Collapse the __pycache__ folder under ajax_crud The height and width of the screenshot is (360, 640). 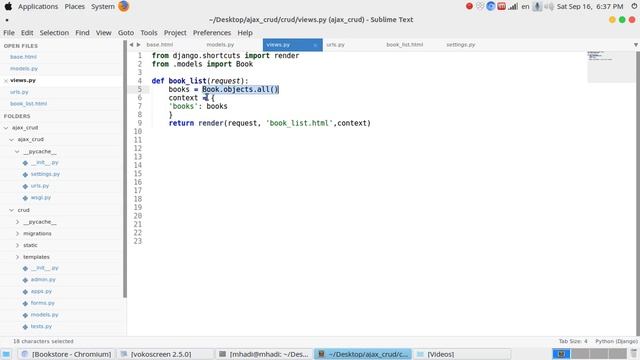(x=17, y=151)
